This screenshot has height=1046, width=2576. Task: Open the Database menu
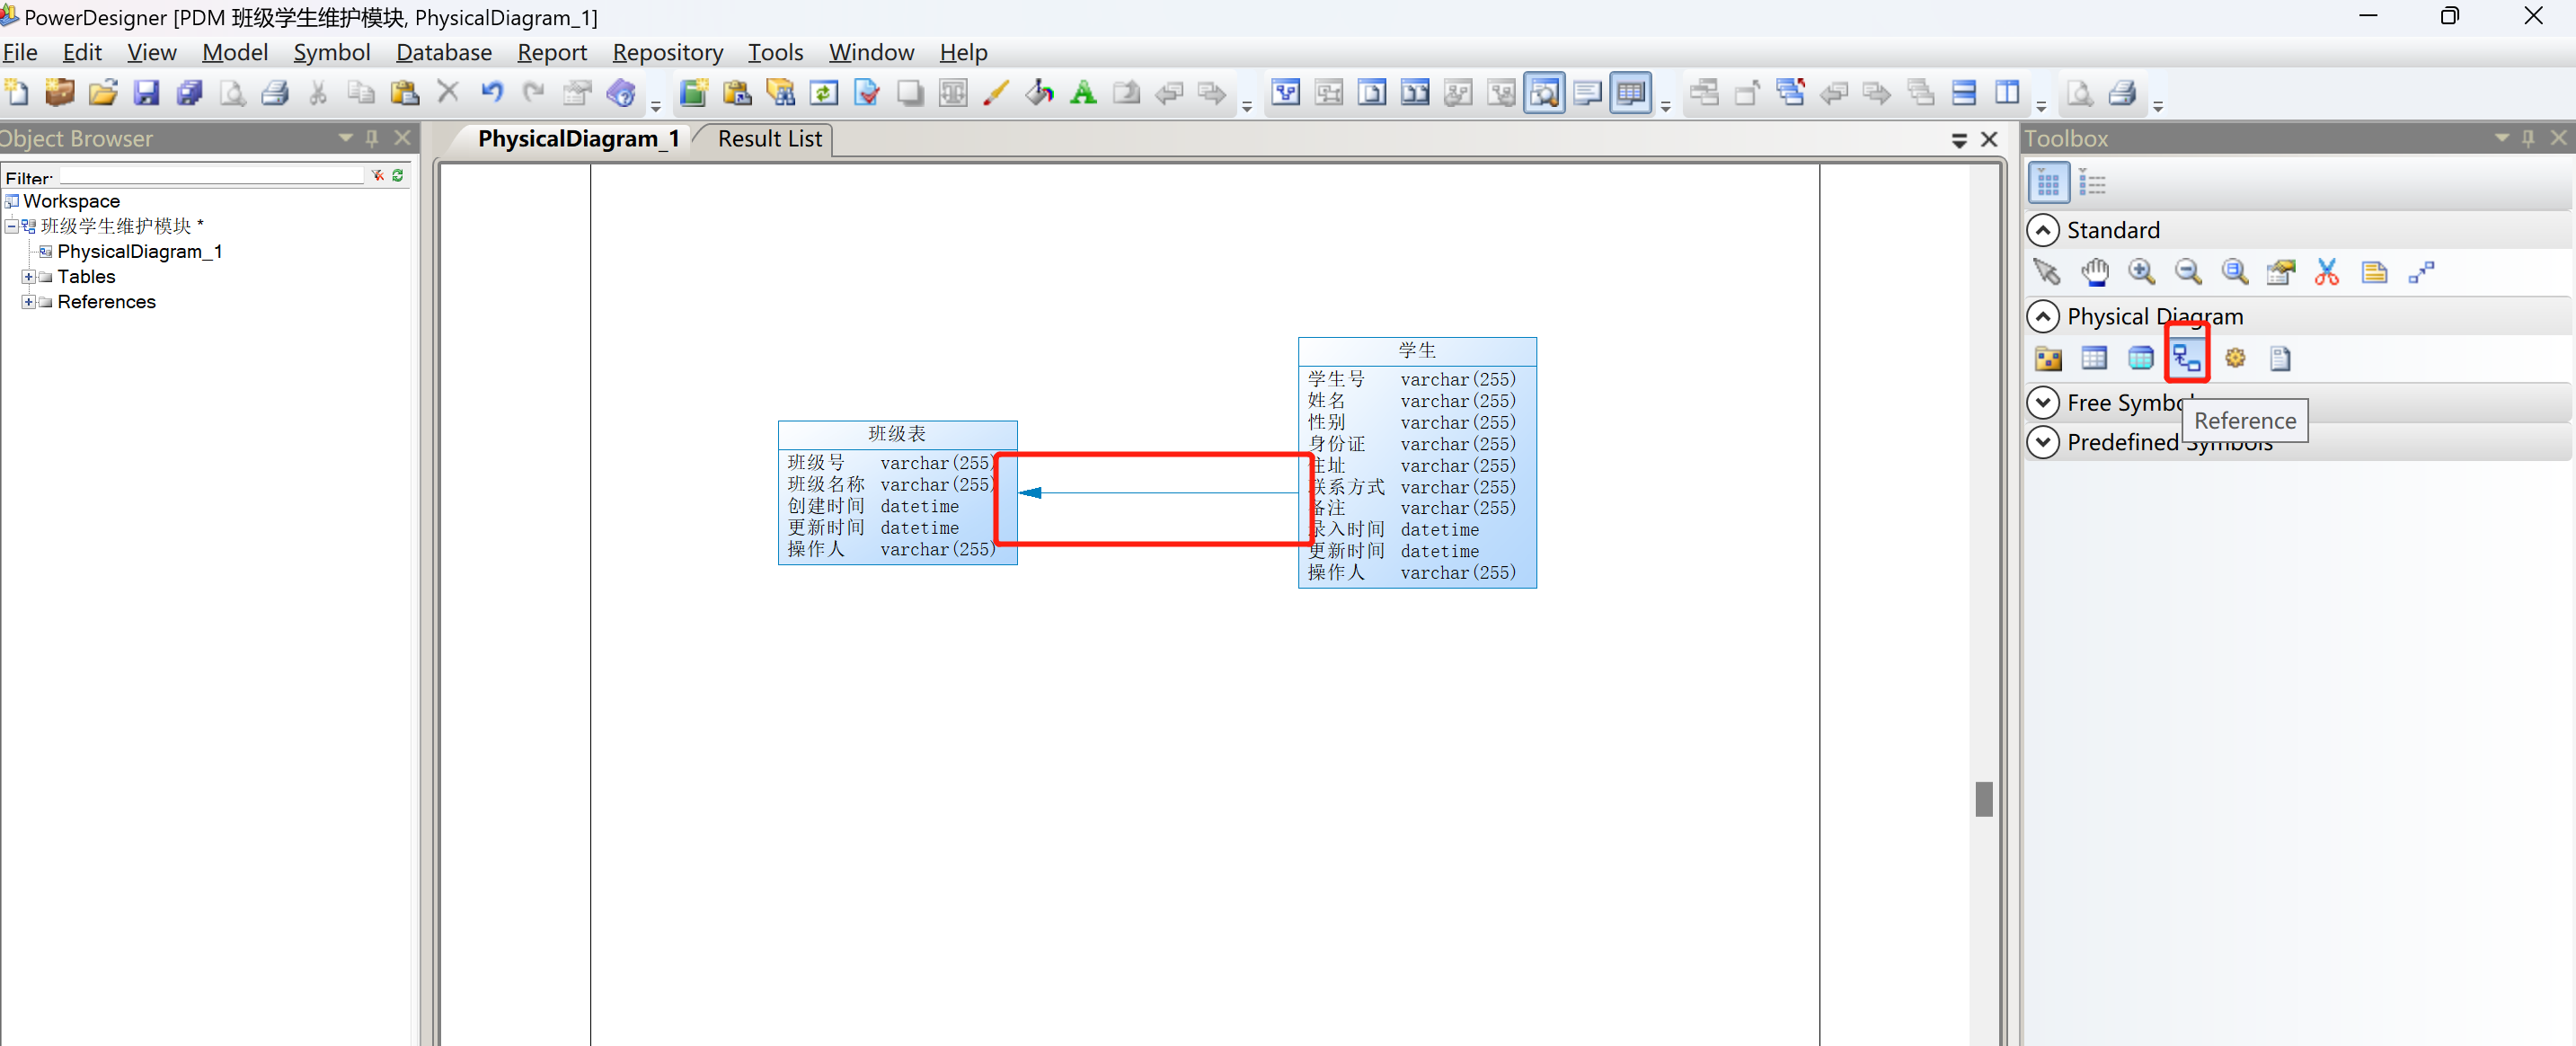pos(443,52)
